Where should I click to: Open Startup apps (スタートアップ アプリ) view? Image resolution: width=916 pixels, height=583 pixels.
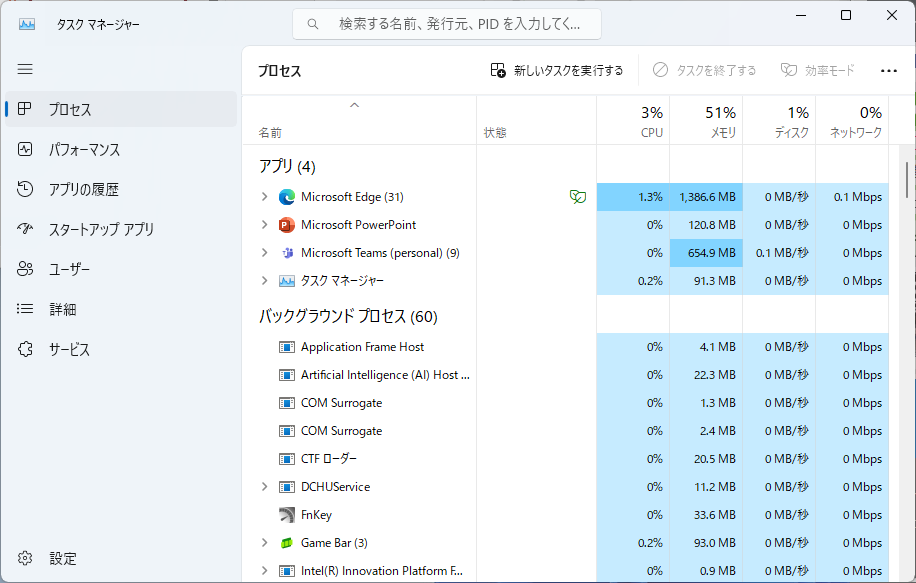click(x=25, y=229)
